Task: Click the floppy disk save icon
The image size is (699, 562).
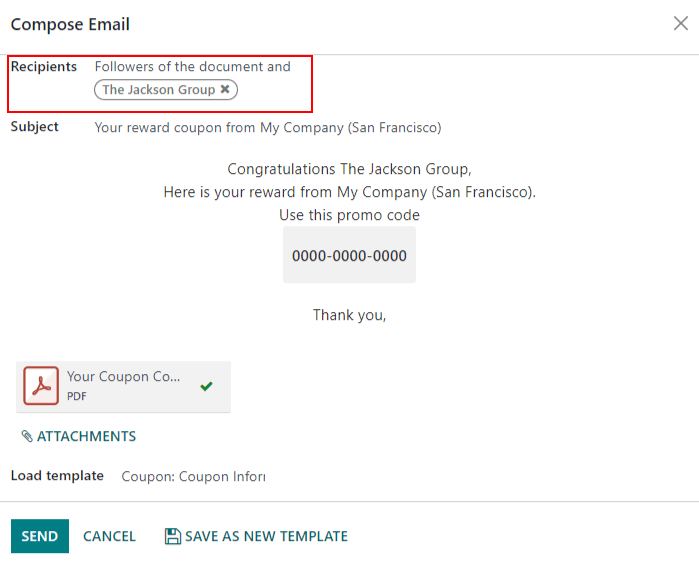Action: (x=172, y=536)
